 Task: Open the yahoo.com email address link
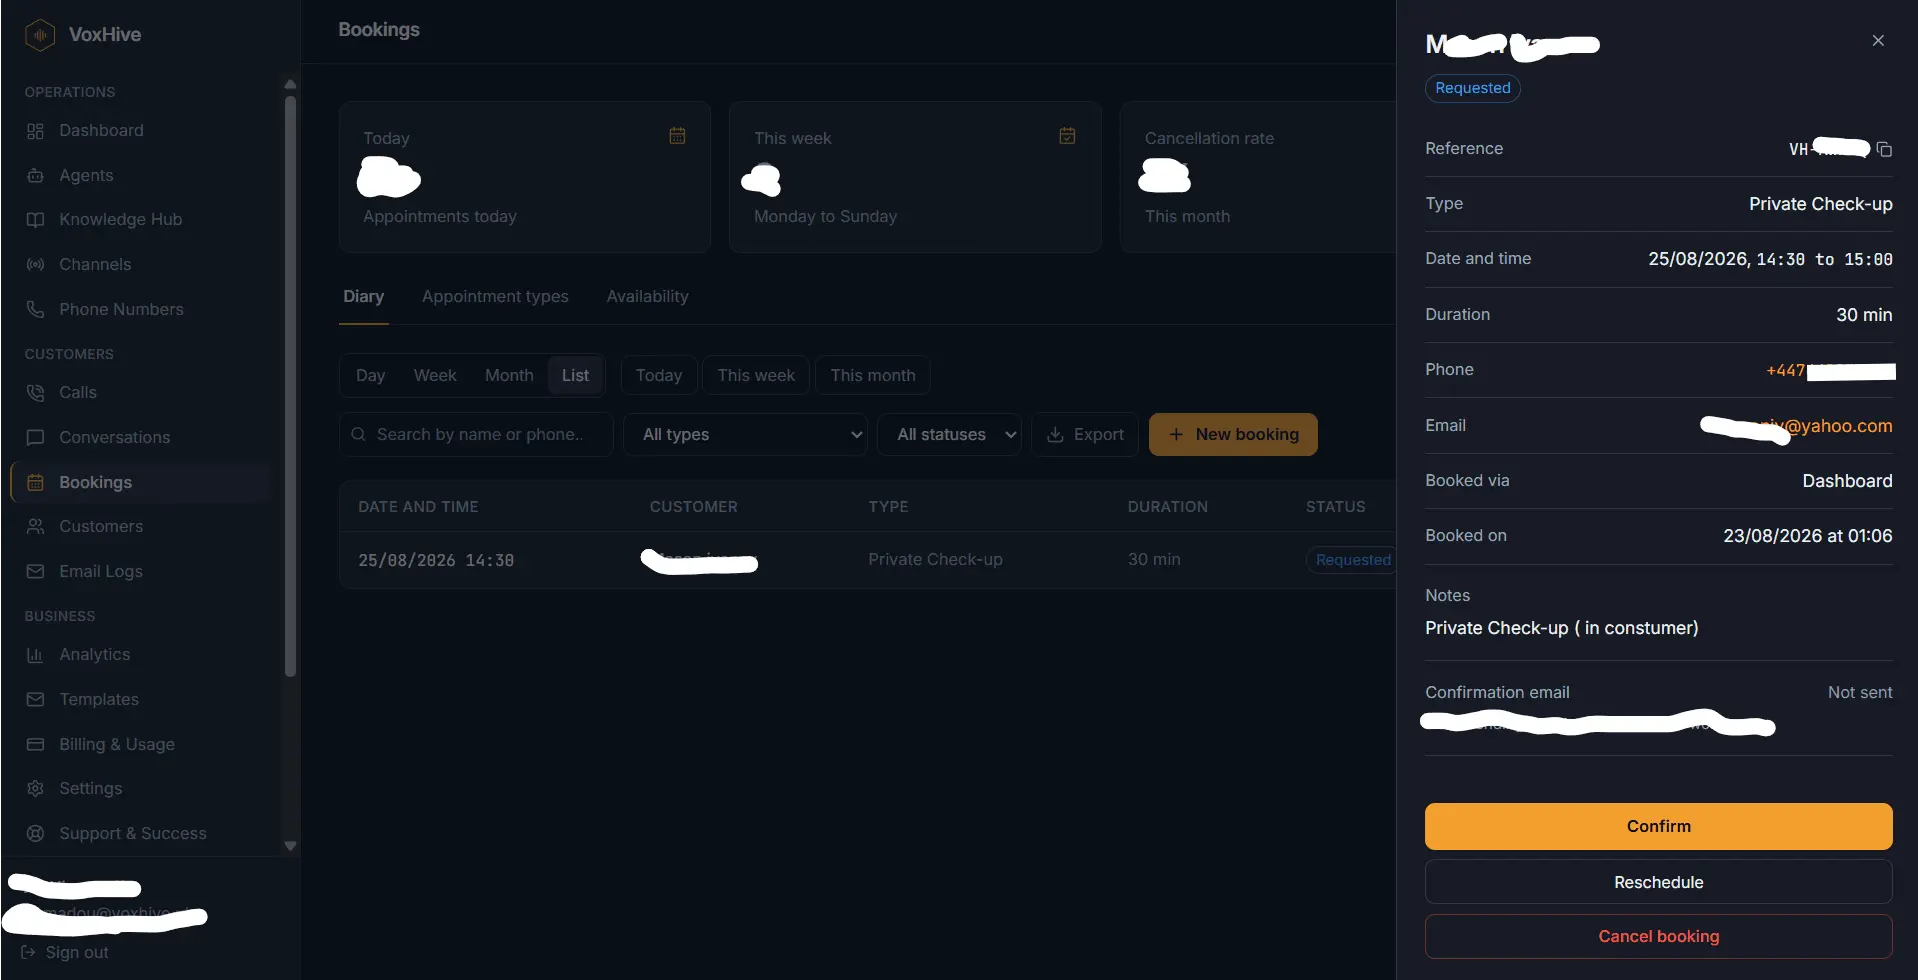(1796, 426)
